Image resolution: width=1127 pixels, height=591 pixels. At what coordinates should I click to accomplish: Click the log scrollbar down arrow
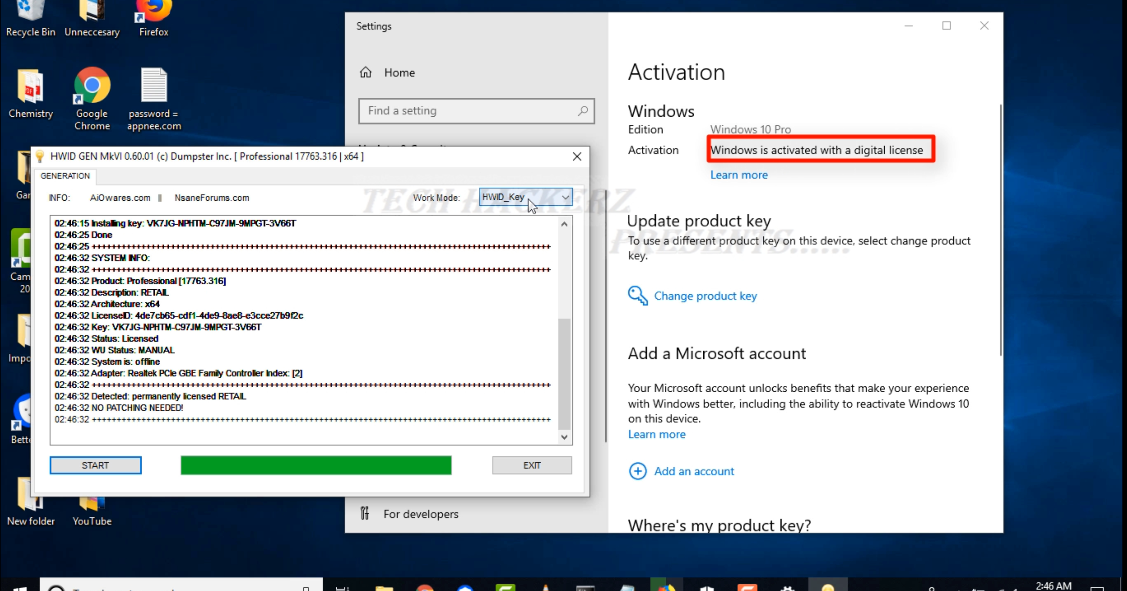(x=564, y=436)
